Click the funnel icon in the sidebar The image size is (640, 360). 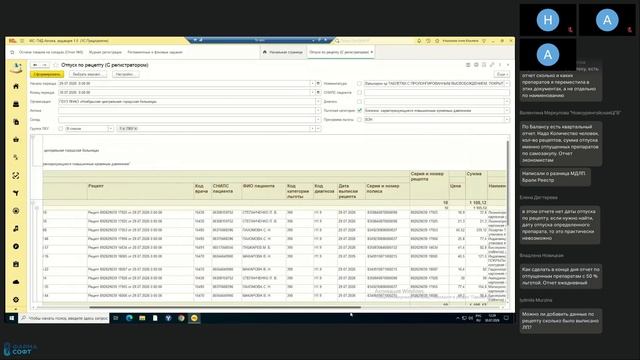tap(16, 193)
